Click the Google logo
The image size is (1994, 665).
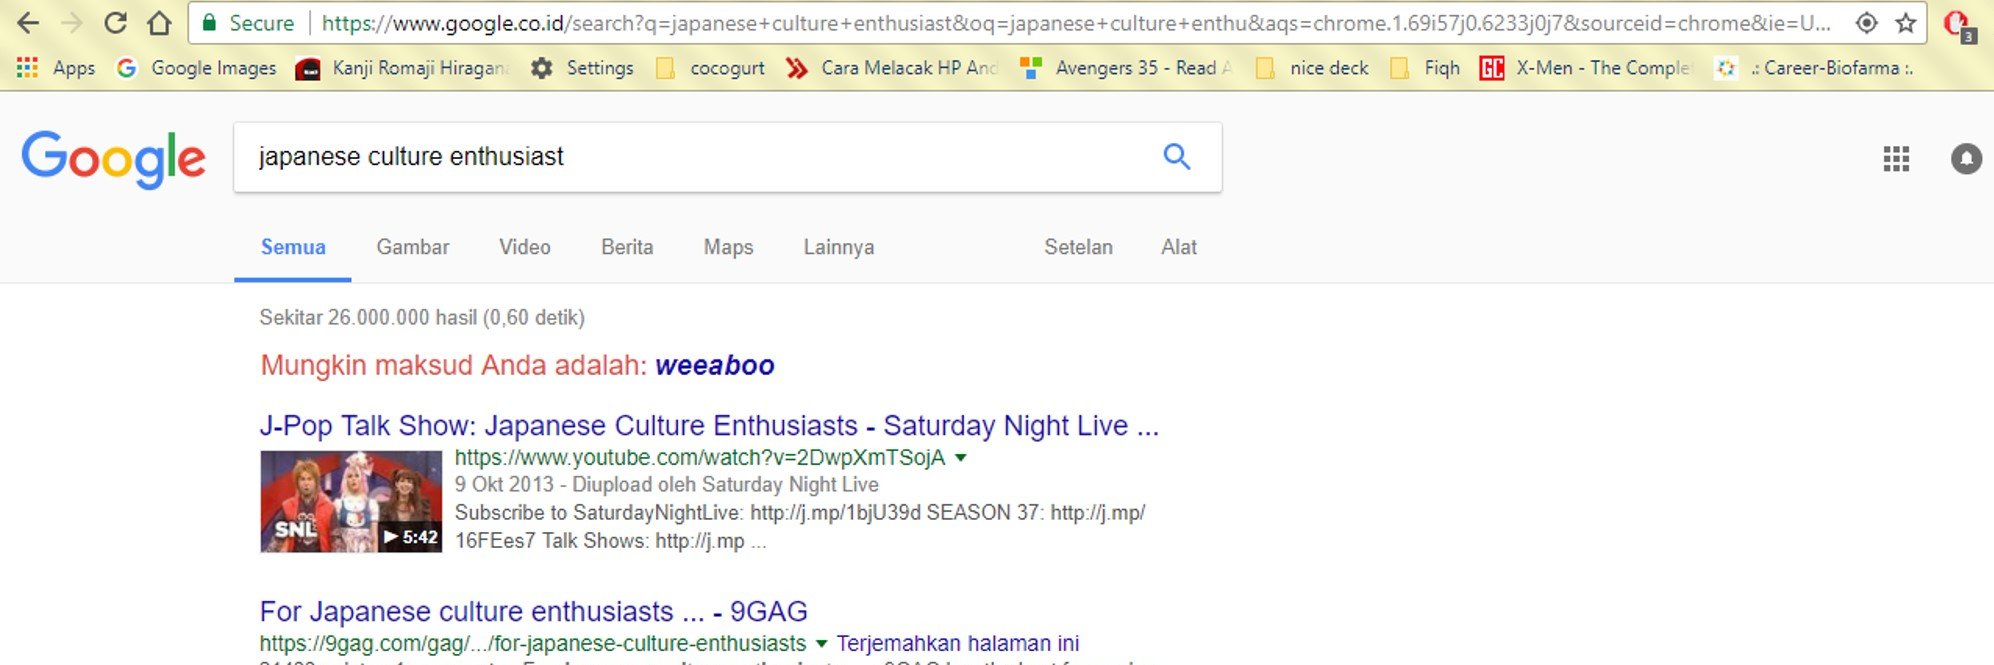click(x=113, y=158)
